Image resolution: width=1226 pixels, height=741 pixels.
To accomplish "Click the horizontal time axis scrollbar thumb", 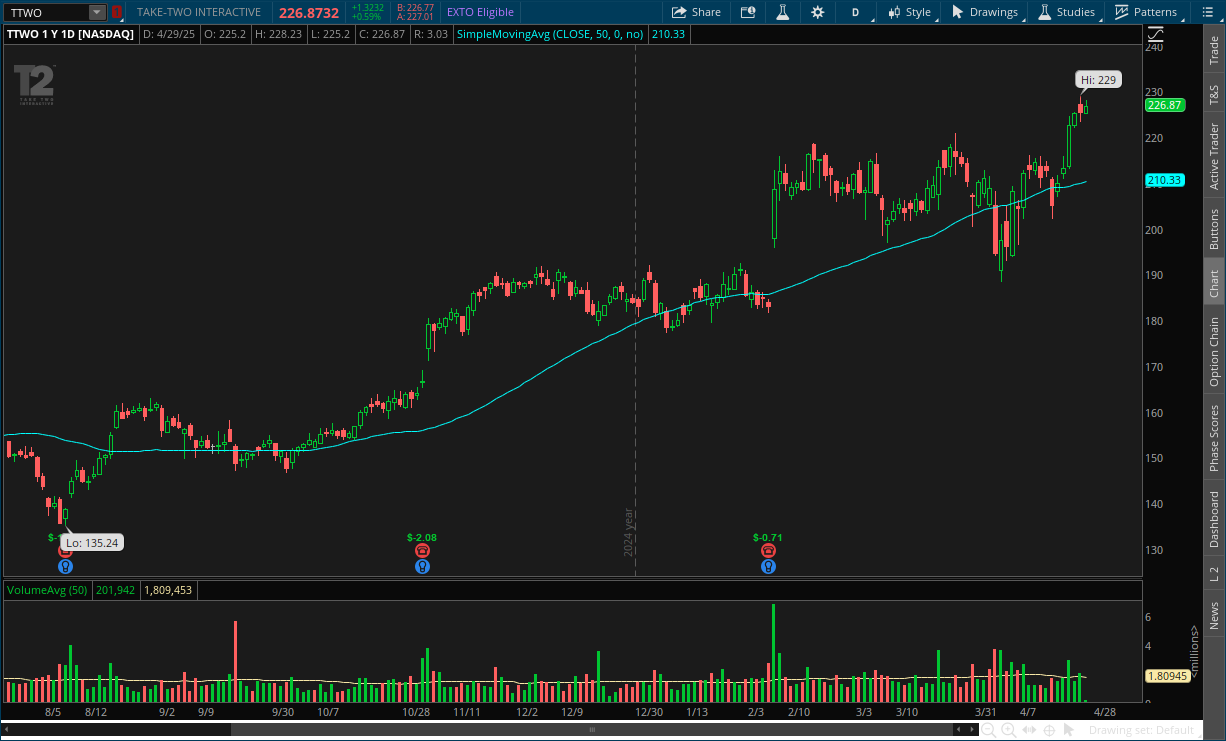I will 591,730.
